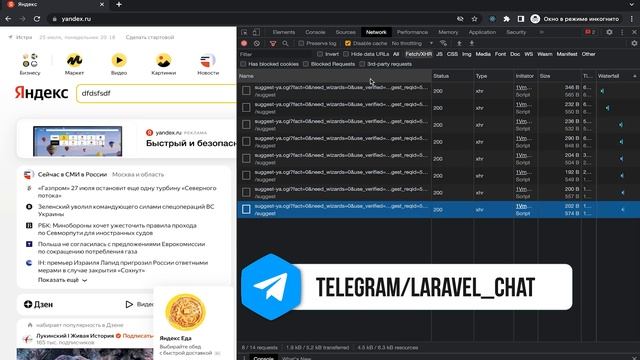The width and height of the screenshot is (640, 360).
Task: Check Hide data URLs checkbox
Action: pyautogui.click(x=346, y=54)
